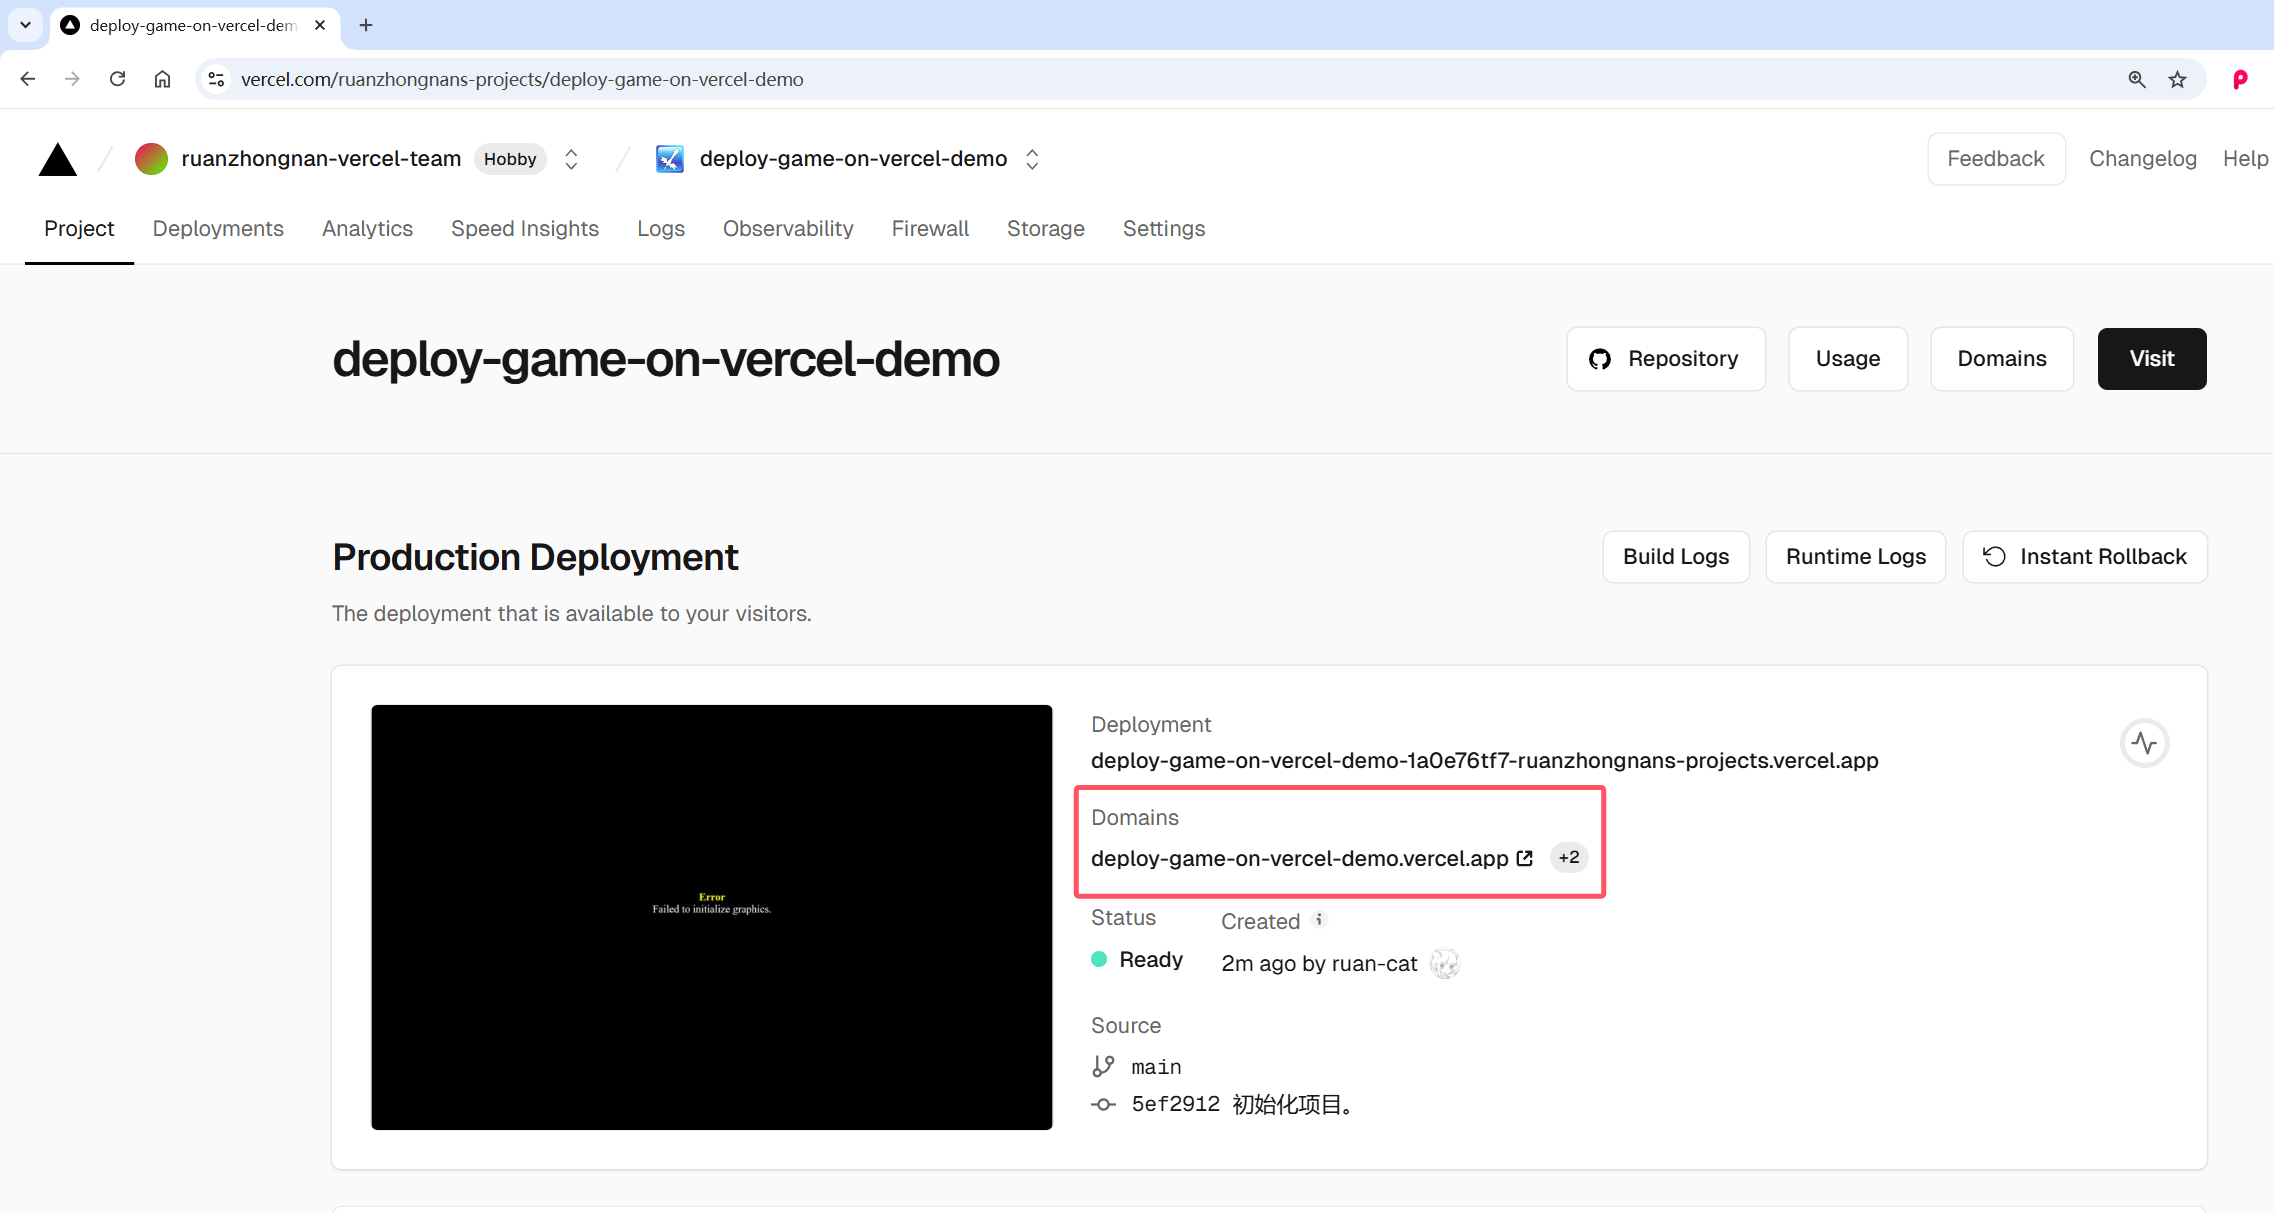Open the deployment URL link

tap(1484, 761)
